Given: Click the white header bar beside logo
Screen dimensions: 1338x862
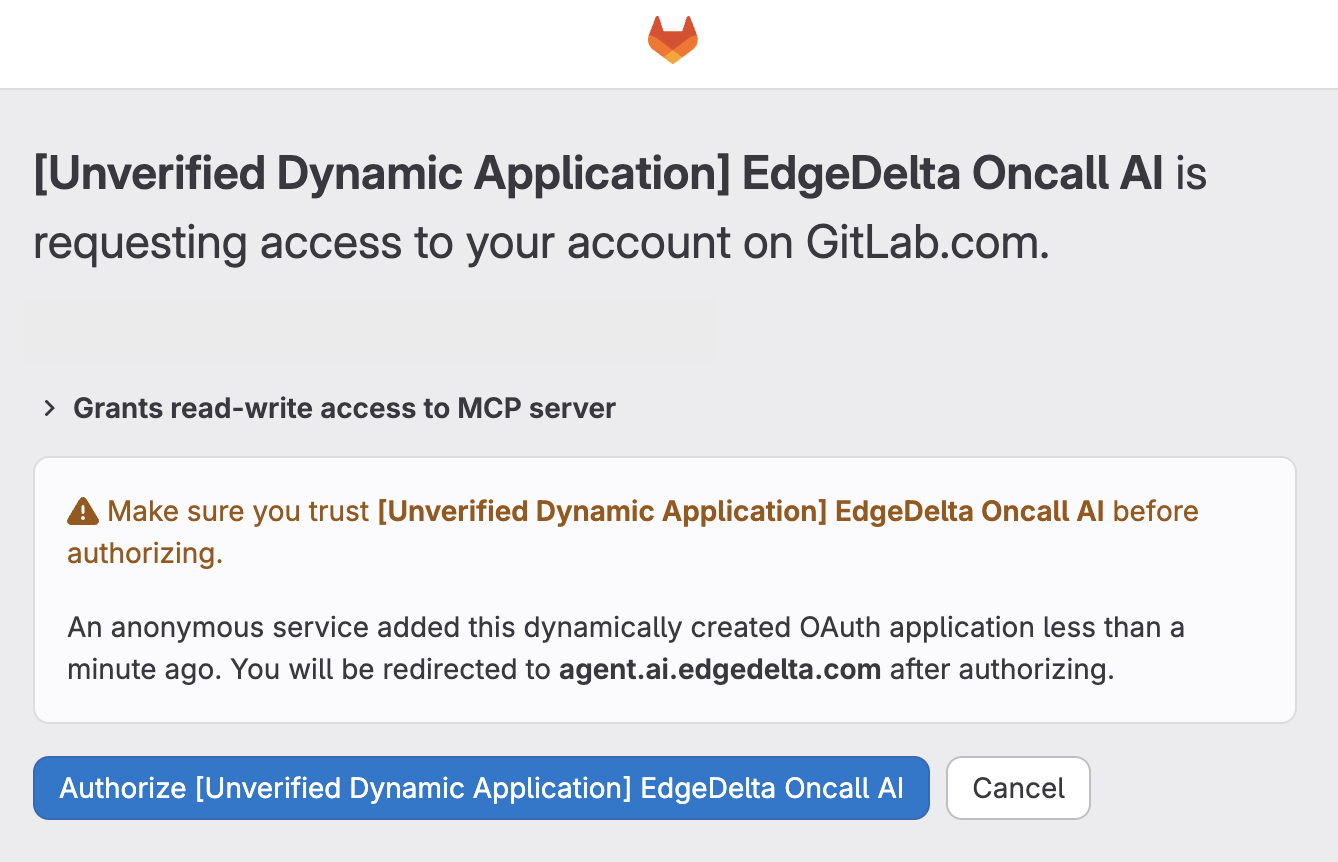Looking at the screenshot, I should pos(300,42).
